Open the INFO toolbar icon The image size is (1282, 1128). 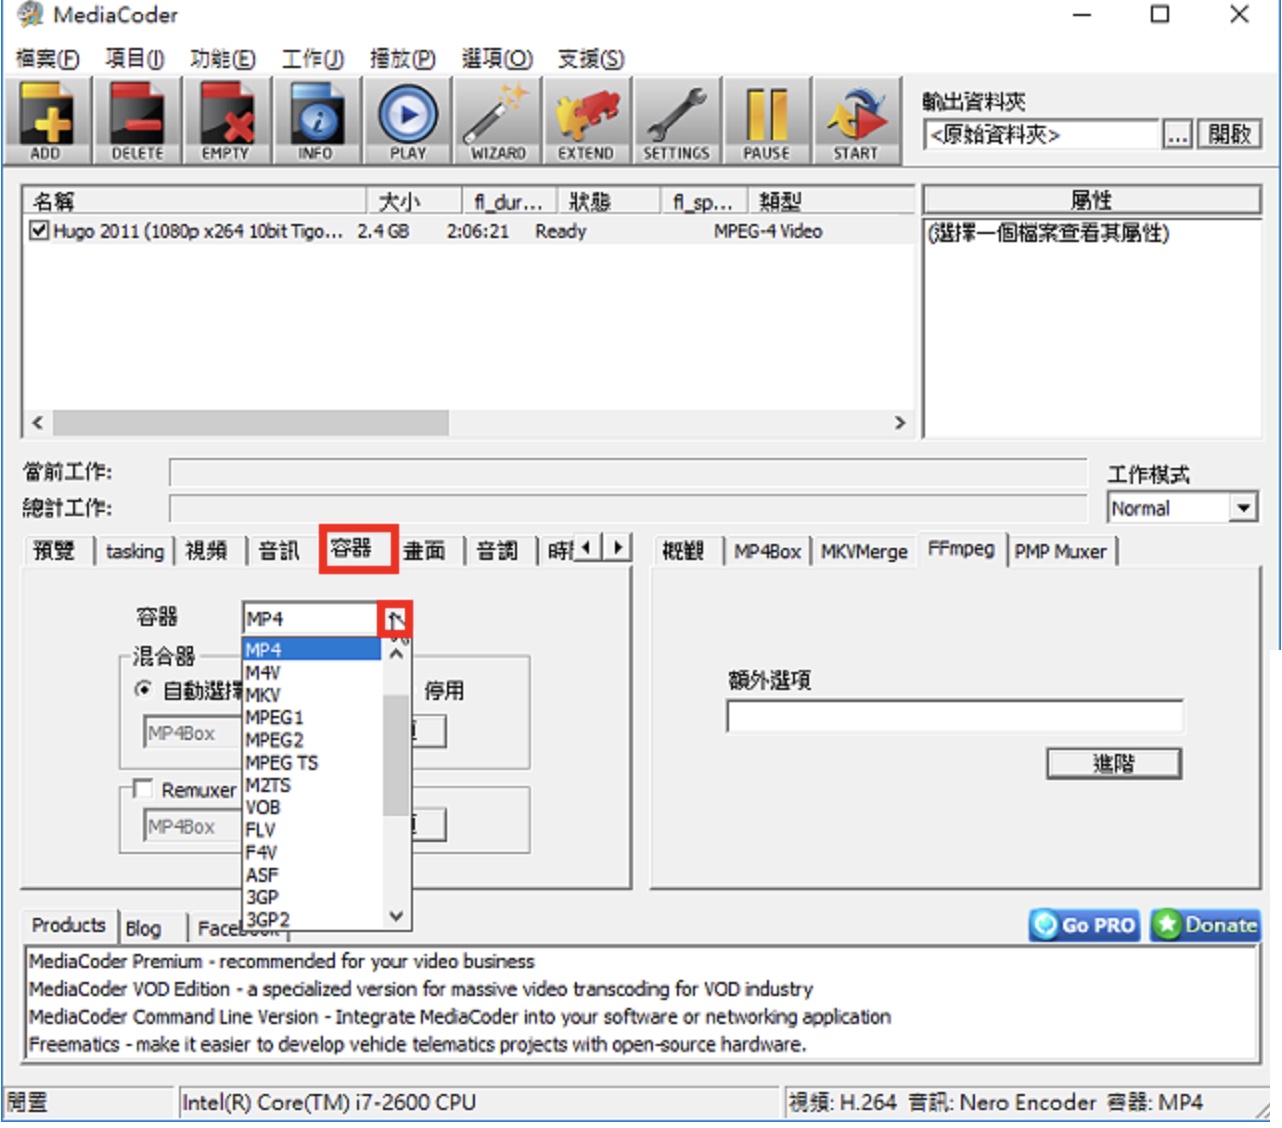coord(316,121)
